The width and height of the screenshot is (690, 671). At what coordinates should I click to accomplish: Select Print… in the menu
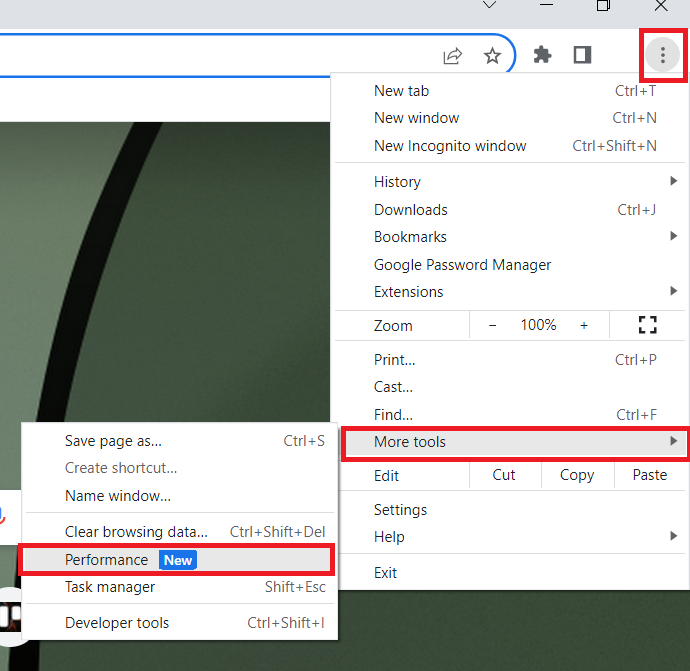tap(510, 360)
